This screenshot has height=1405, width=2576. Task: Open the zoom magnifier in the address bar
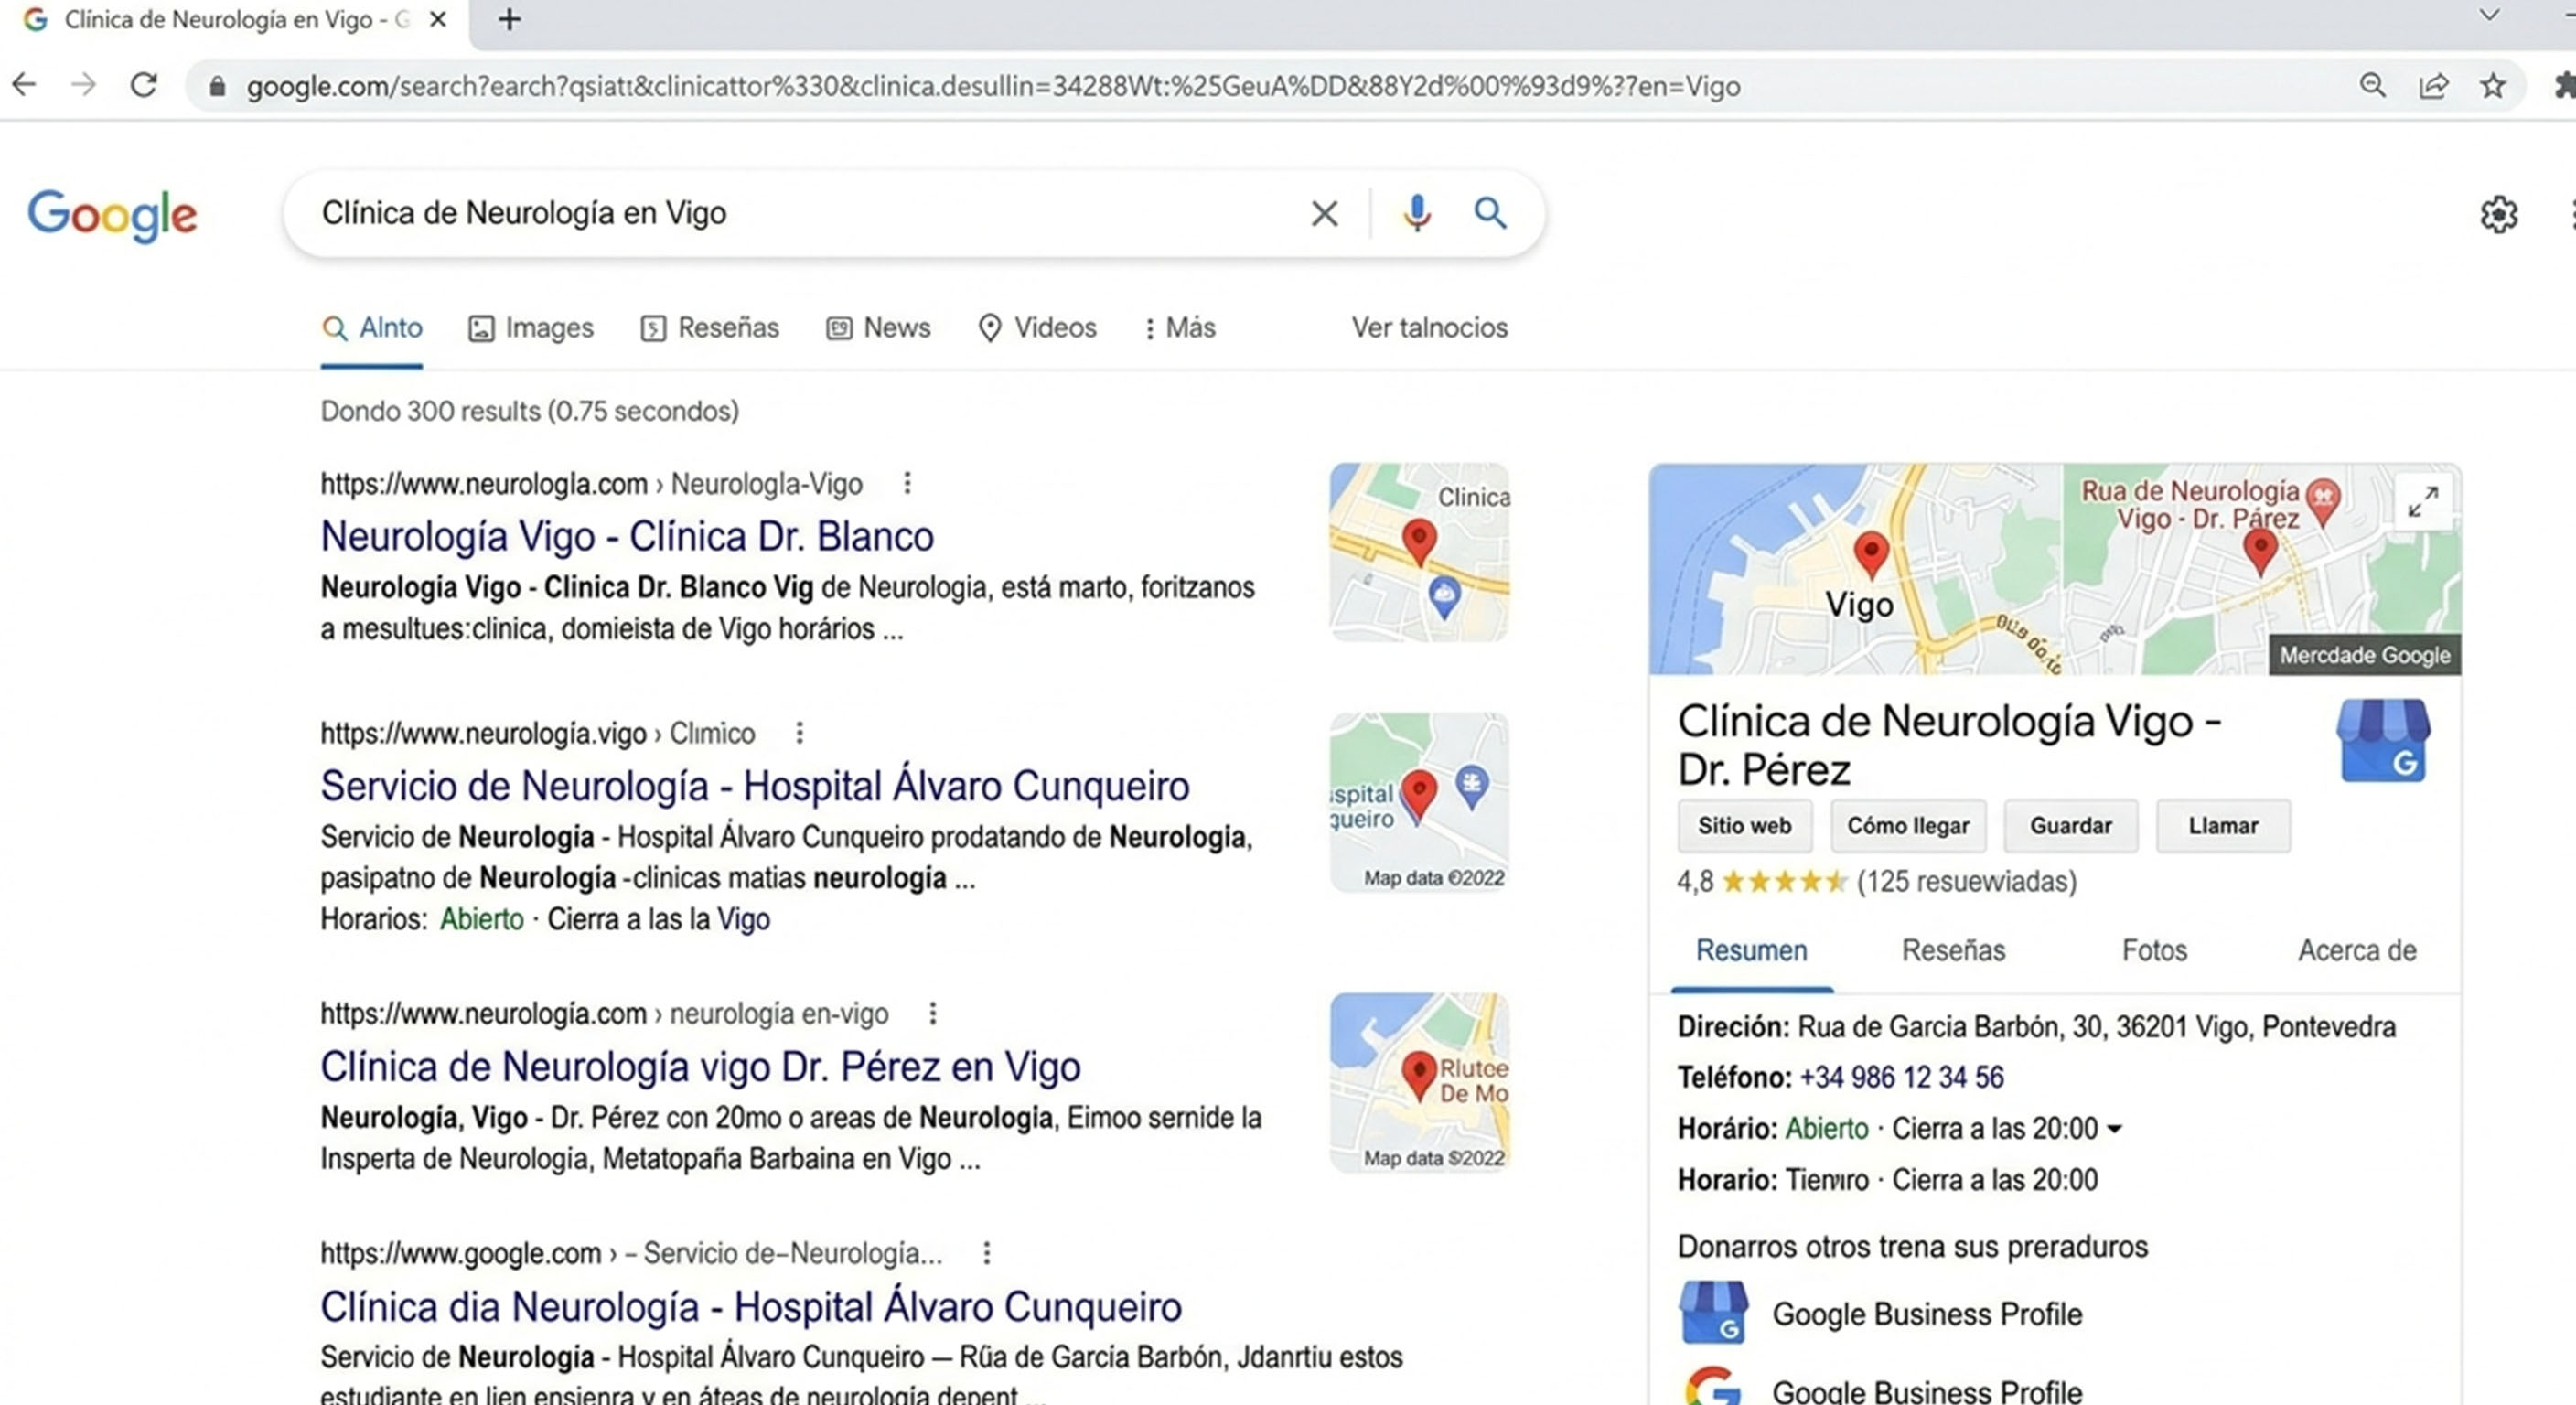coord(2372,86)
